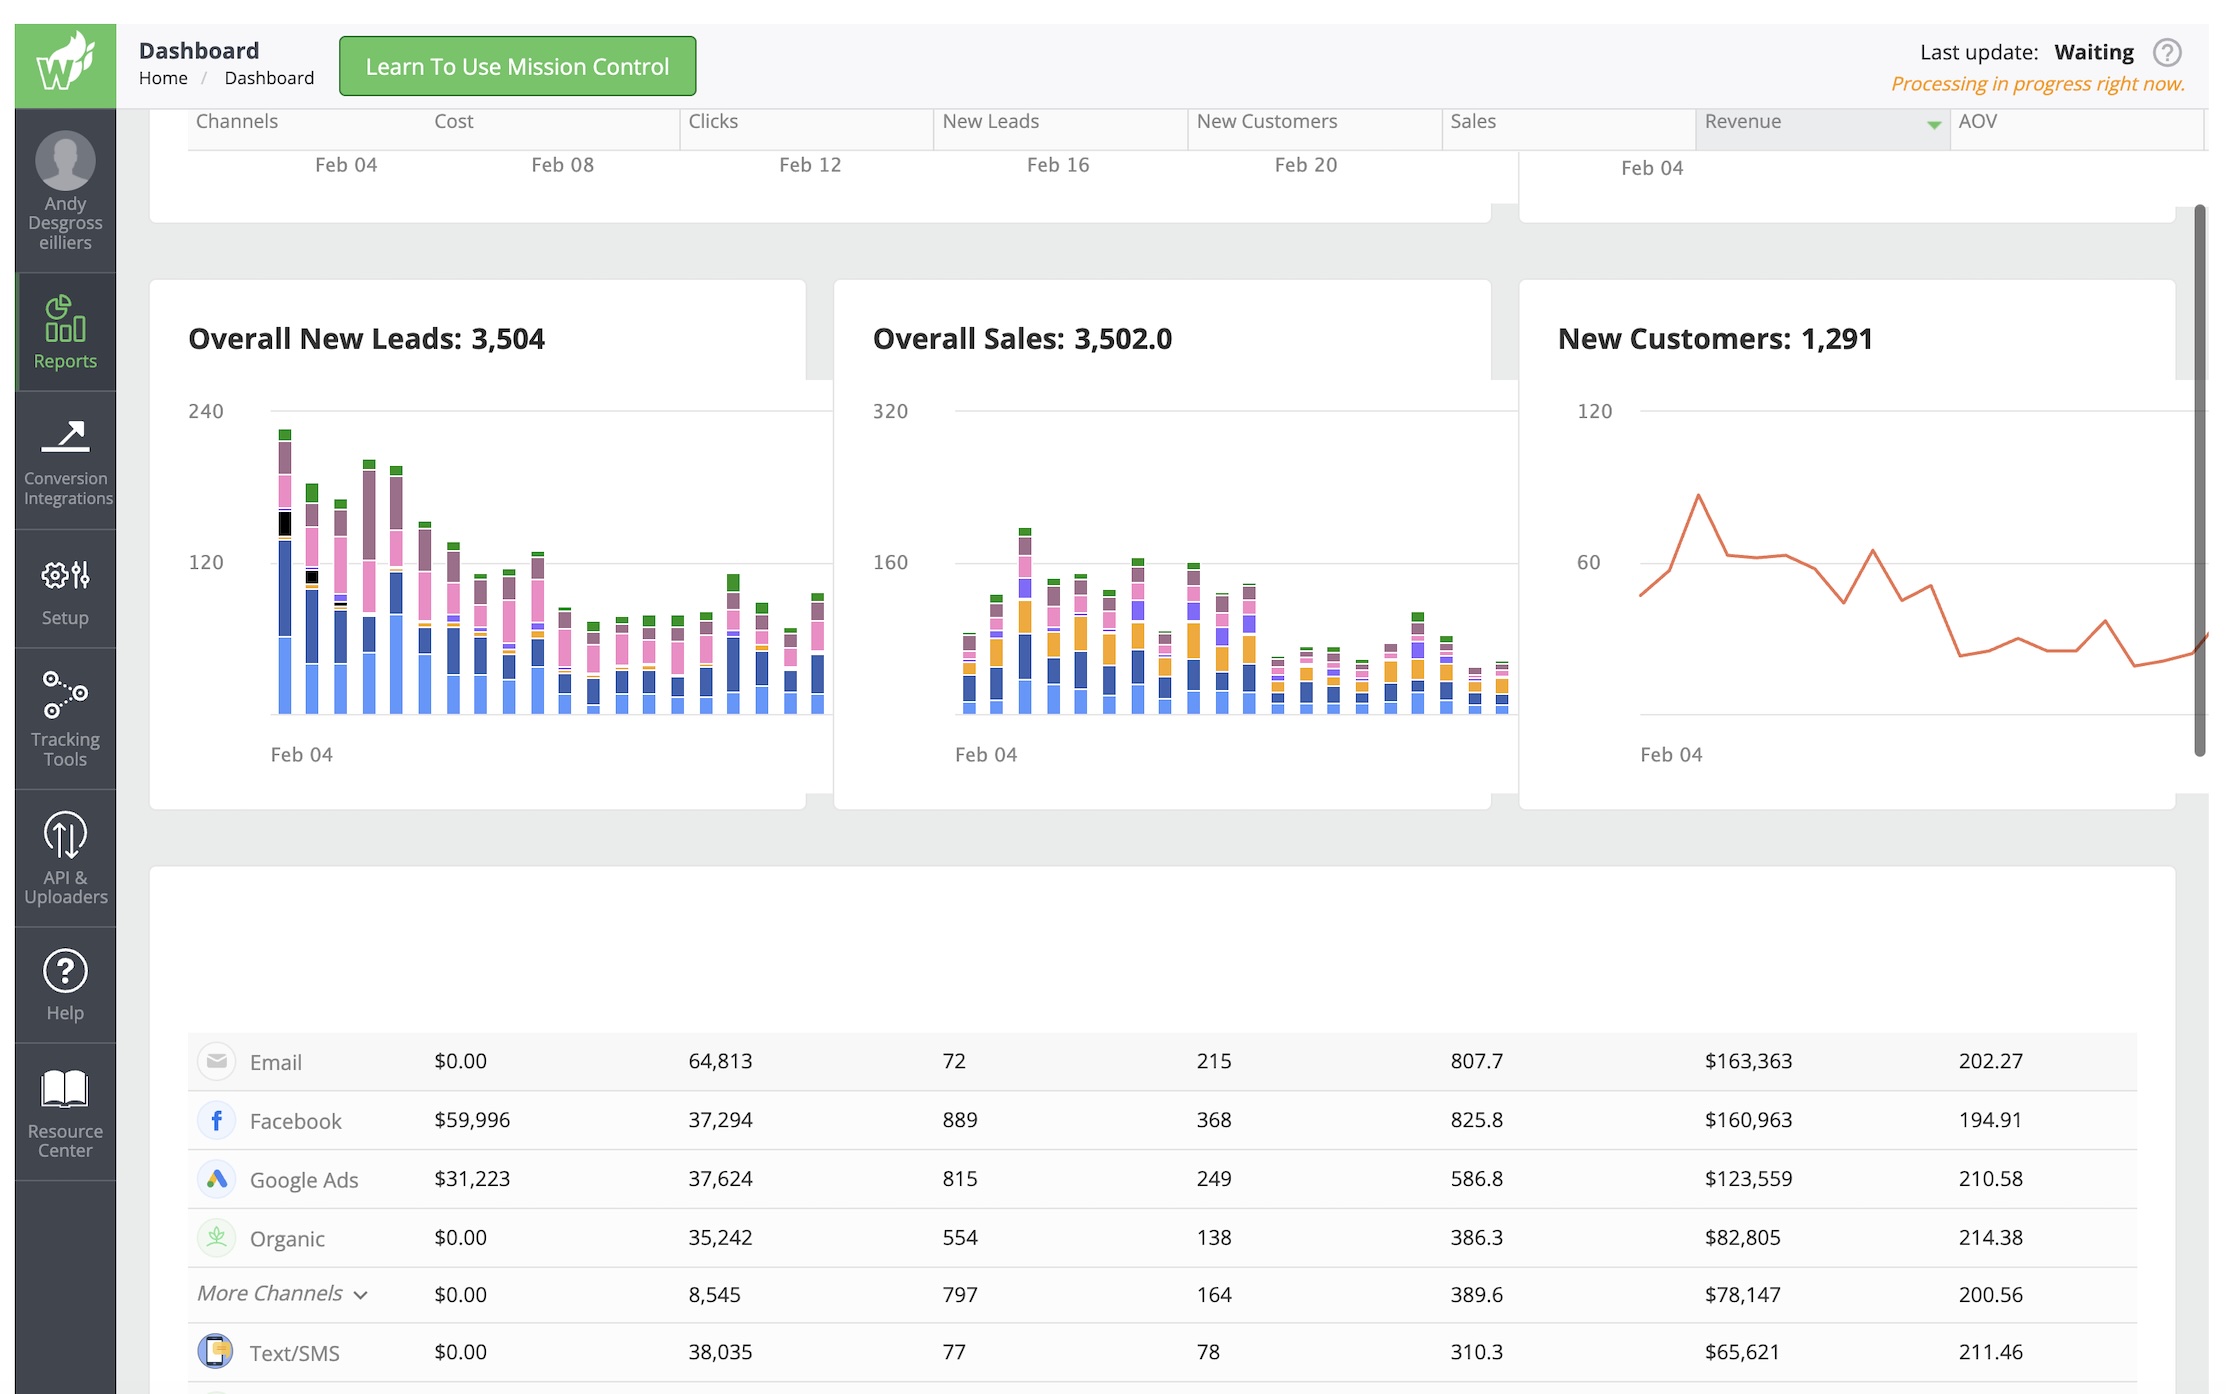The image size is (2226, 1394).
Task: Sort table by Channels column
Action: click(237, 121)
